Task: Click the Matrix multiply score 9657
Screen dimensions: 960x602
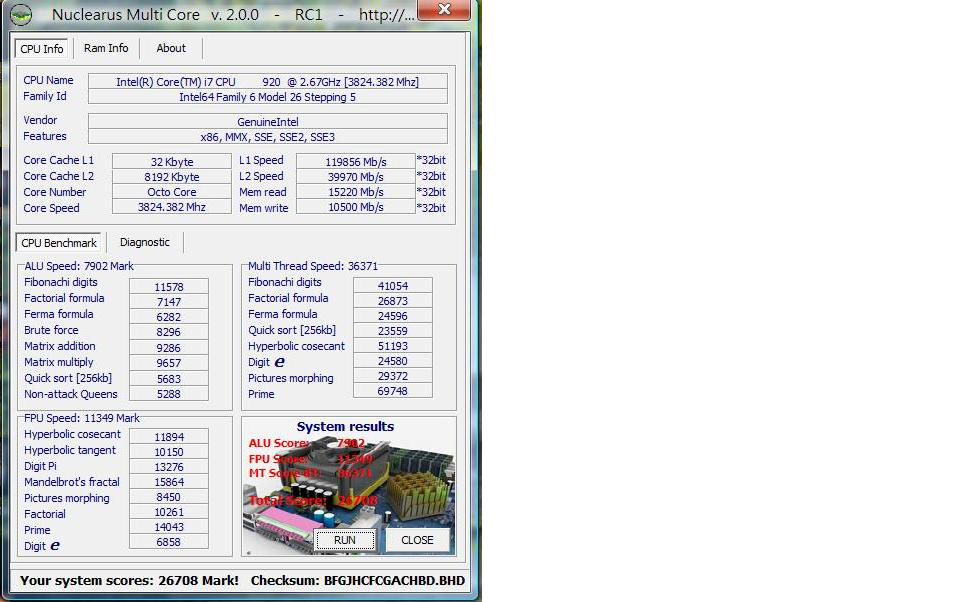Action: coord(169,363)
